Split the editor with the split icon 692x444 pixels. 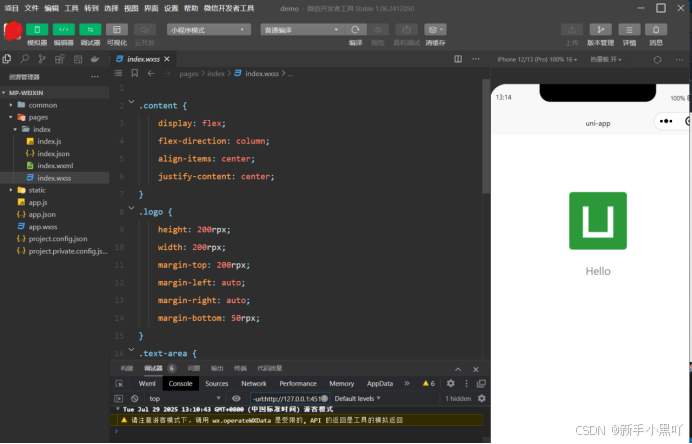coord(458,59)
